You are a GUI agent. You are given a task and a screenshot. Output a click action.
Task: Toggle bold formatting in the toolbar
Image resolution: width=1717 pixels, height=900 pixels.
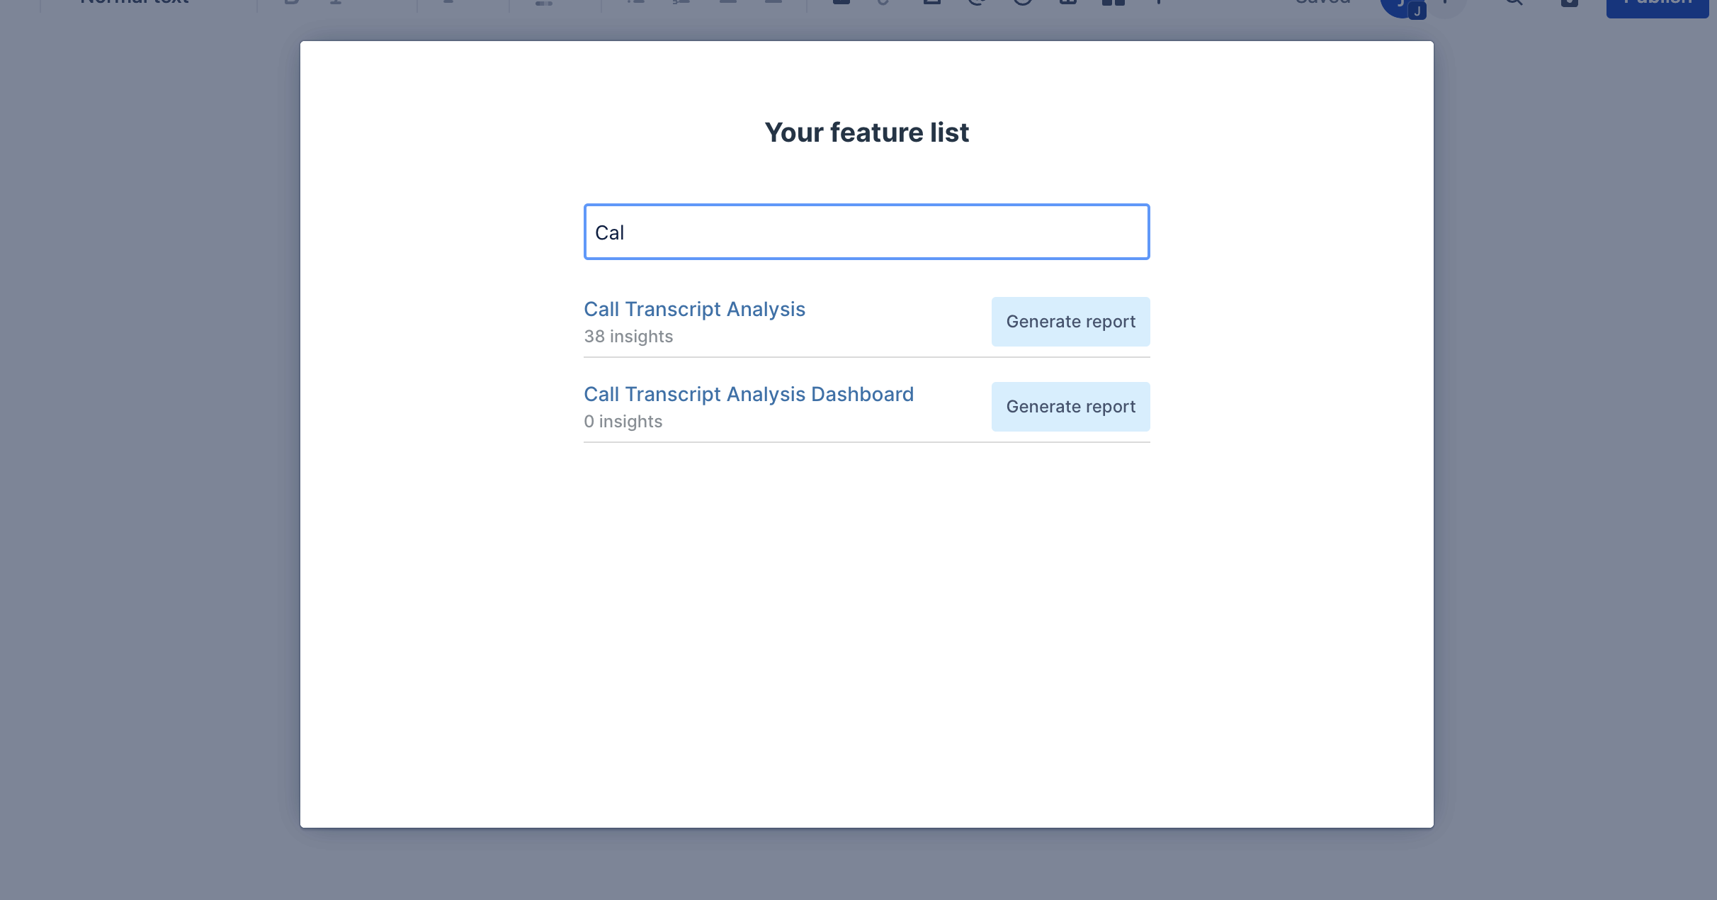(291, 3)
